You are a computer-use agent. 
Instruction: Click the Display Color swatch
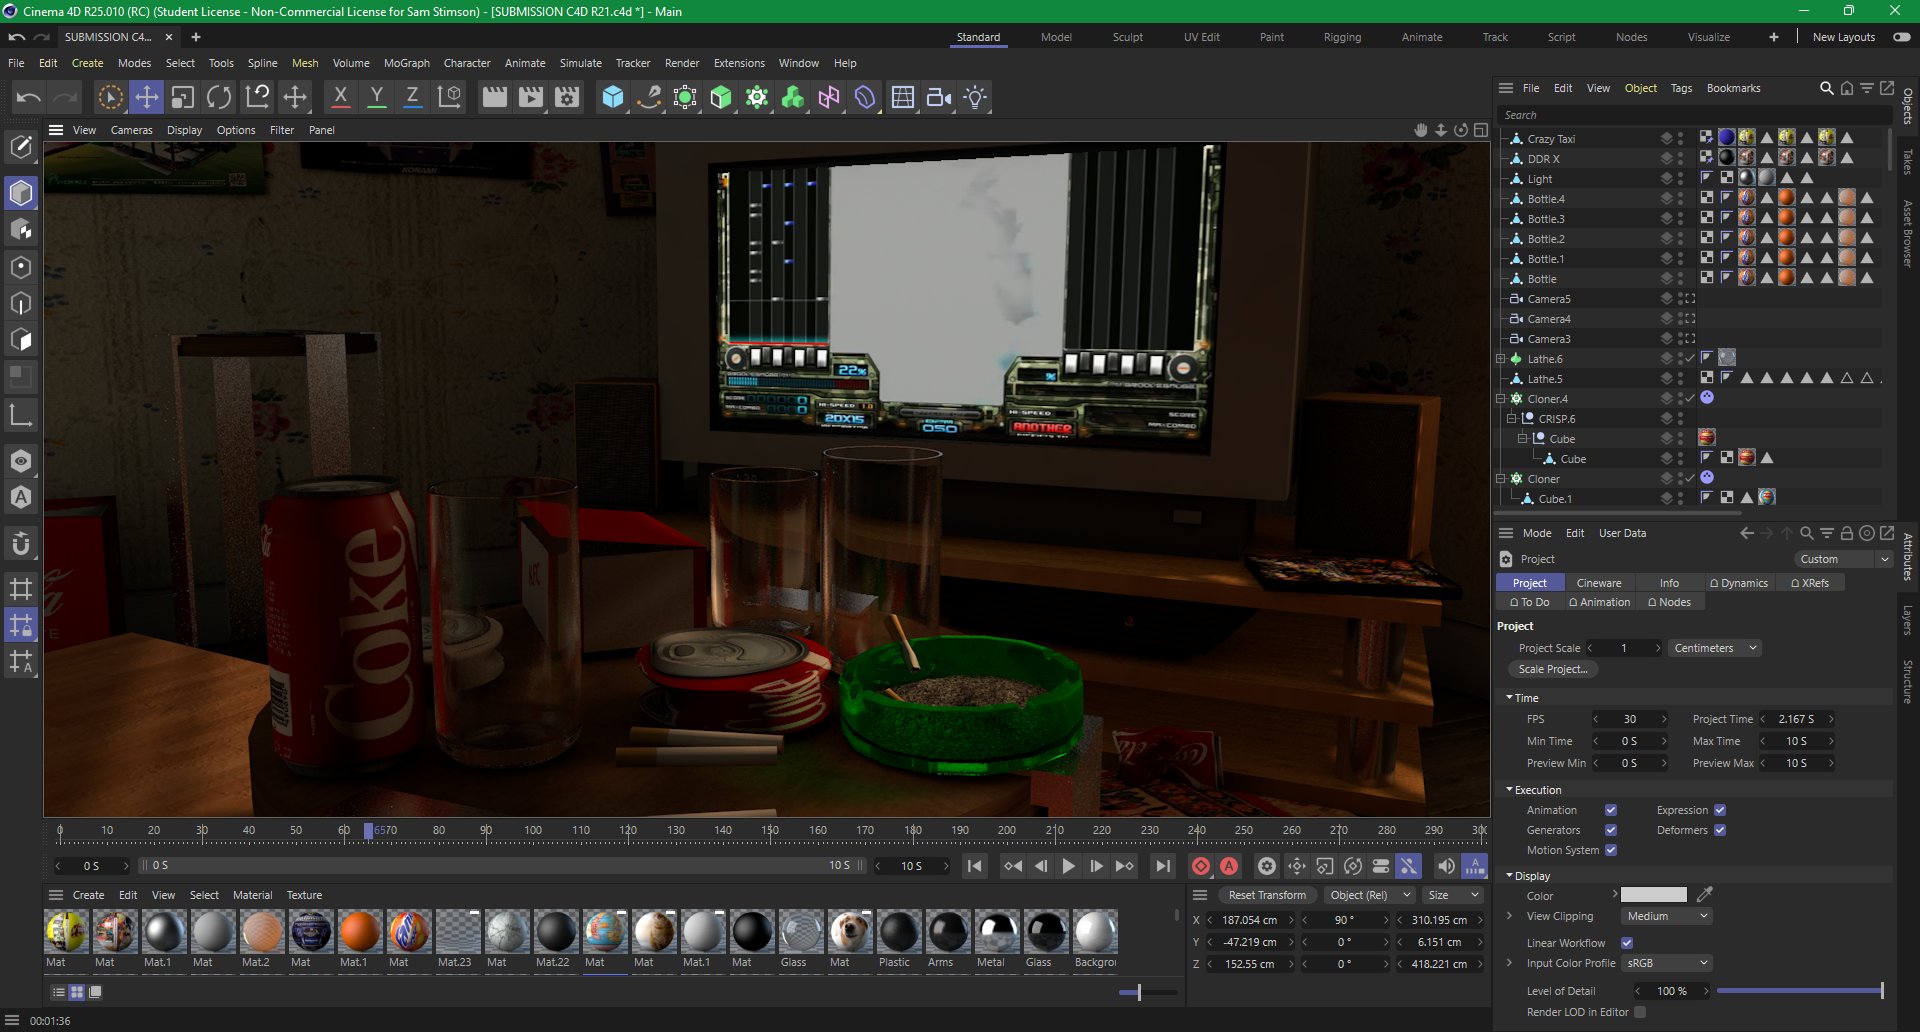point(1653,895)
